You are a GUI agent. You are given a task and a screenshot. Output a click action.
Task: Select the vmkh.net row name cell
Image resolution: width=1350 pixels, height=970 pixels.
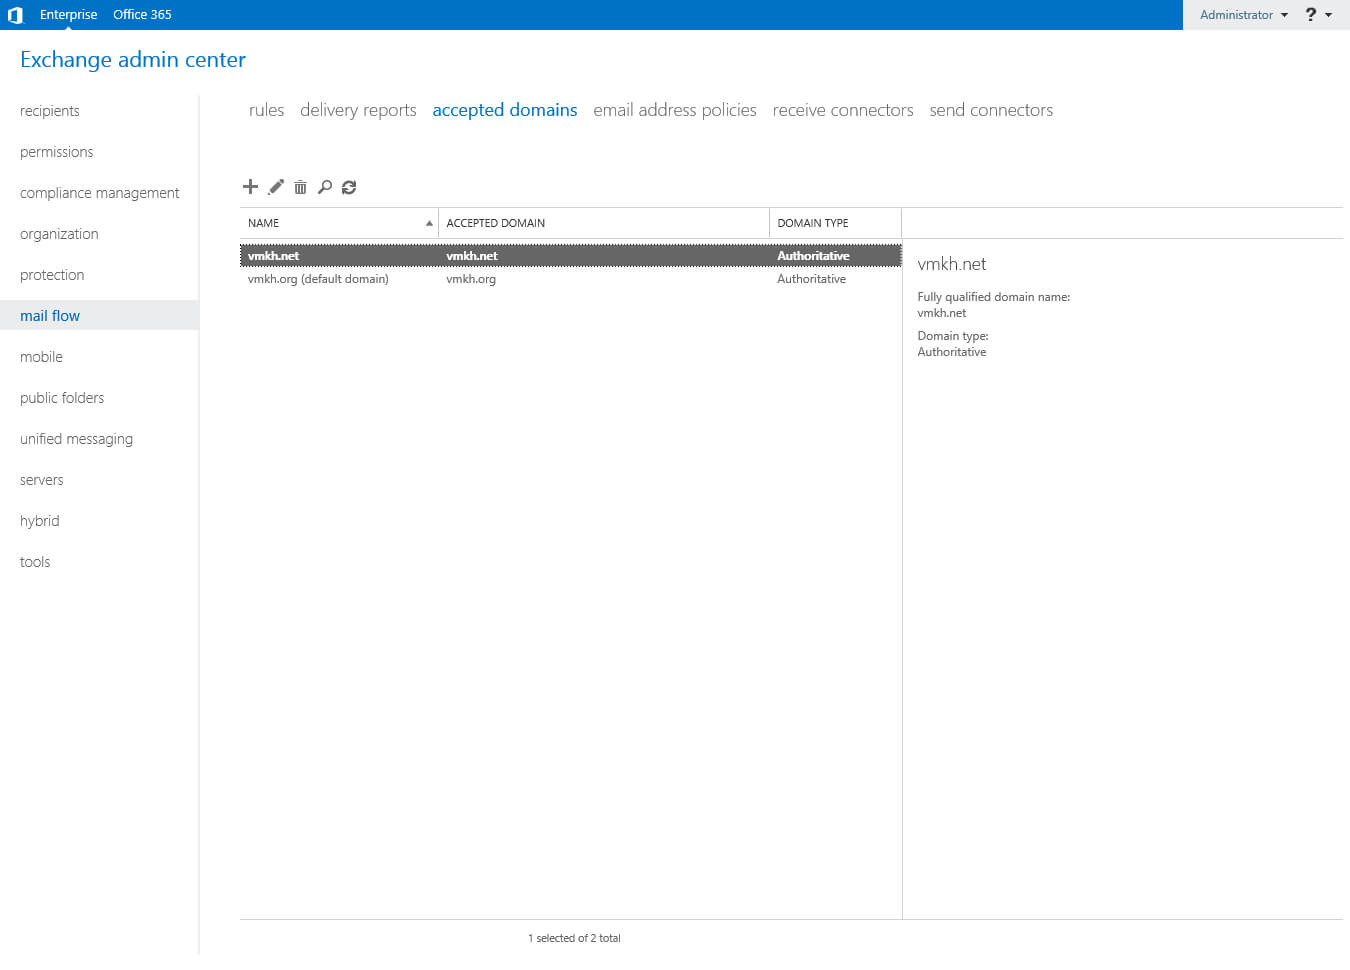(x=273, y=256)
